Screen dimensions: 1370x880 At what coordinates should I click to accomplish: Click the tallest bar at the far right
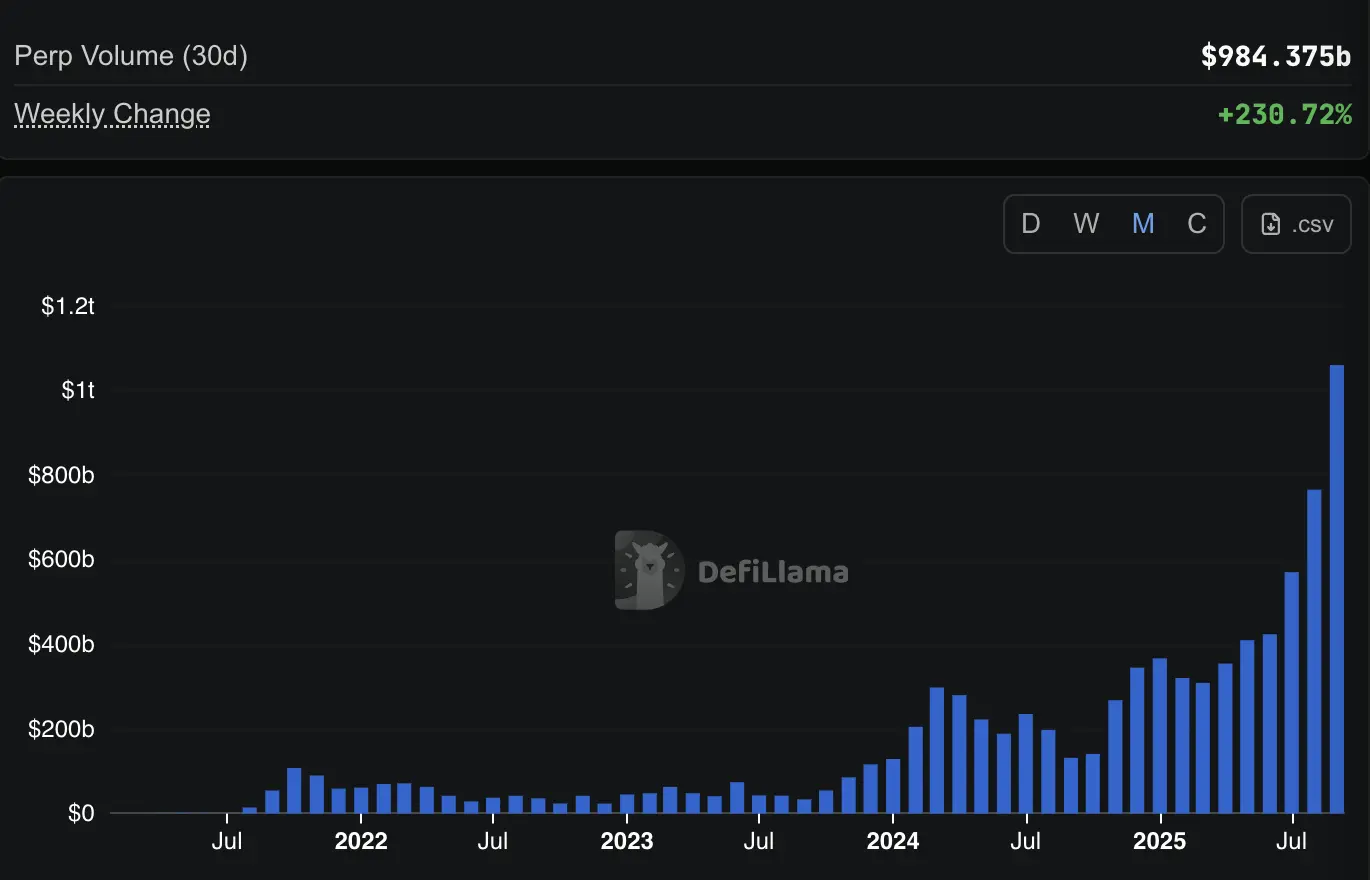pos(1337,589)
